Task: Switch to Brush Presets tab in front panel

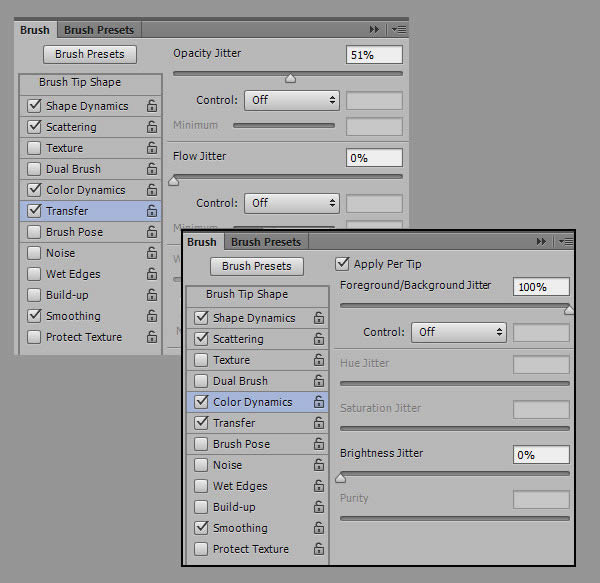Action: tap(265, 242)
